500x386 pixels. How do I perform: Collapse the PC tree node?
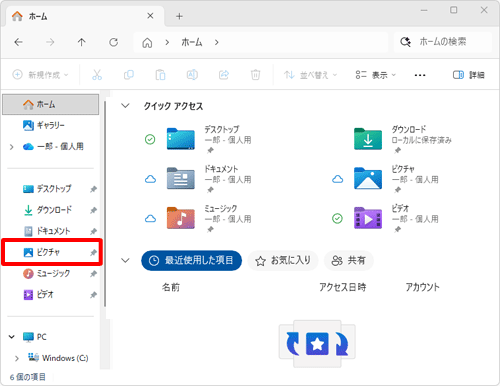[12, 337]
